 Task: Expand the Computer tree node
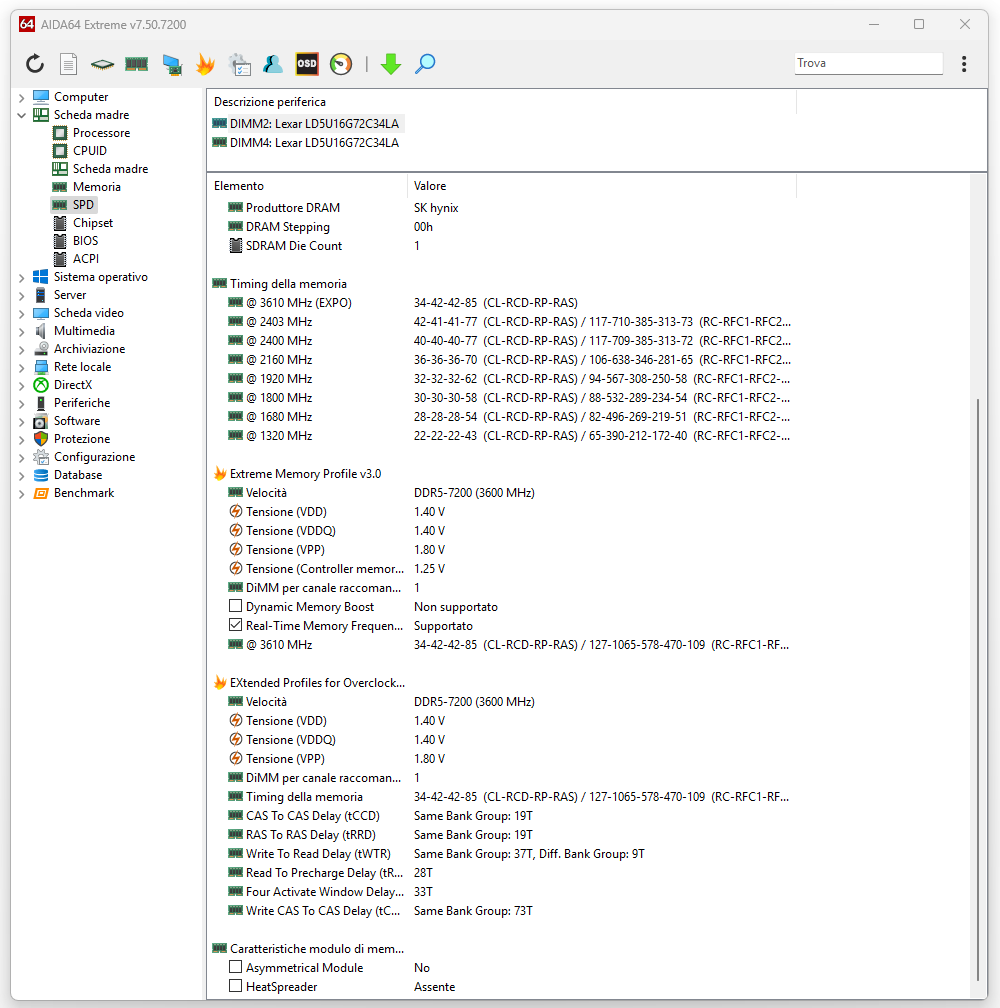click(x=21, y=98)
